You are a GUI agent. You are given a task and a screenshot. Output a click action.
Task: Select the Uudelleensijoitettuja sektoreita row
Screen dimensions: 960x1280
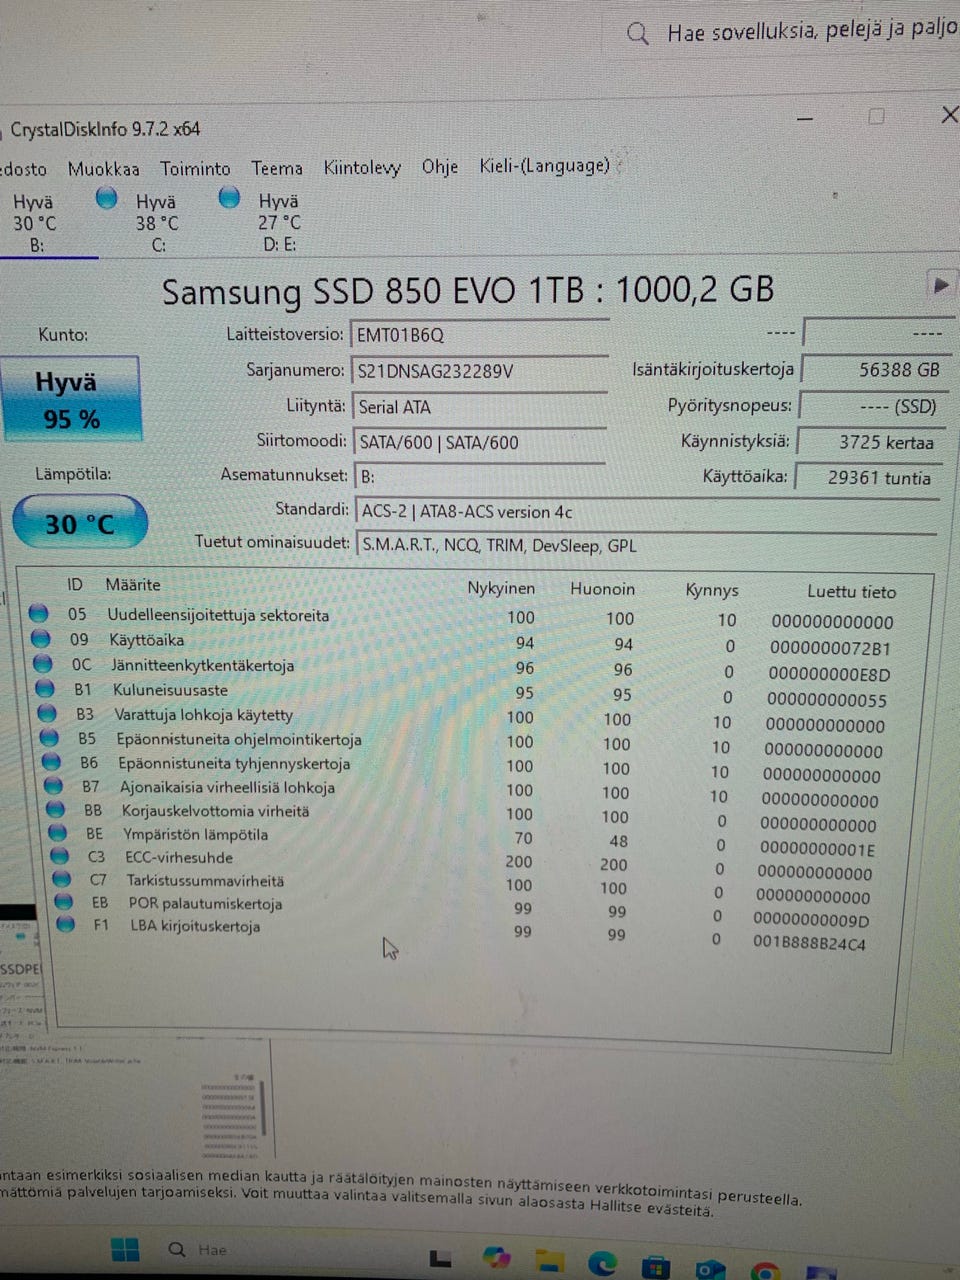(462, 617)
